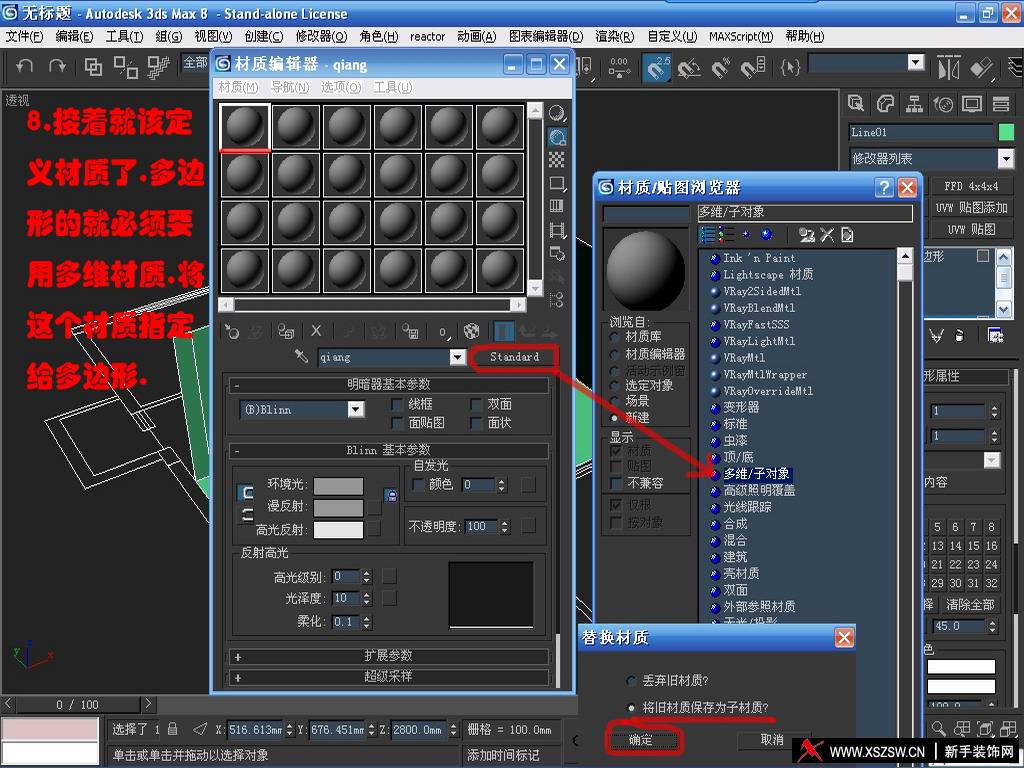Image resolution: width=1024 pixels, height=768 pixels.
Task: Click checkered Background icon beside sample slots
Action: pyautogui.click(x=556, y=160)
